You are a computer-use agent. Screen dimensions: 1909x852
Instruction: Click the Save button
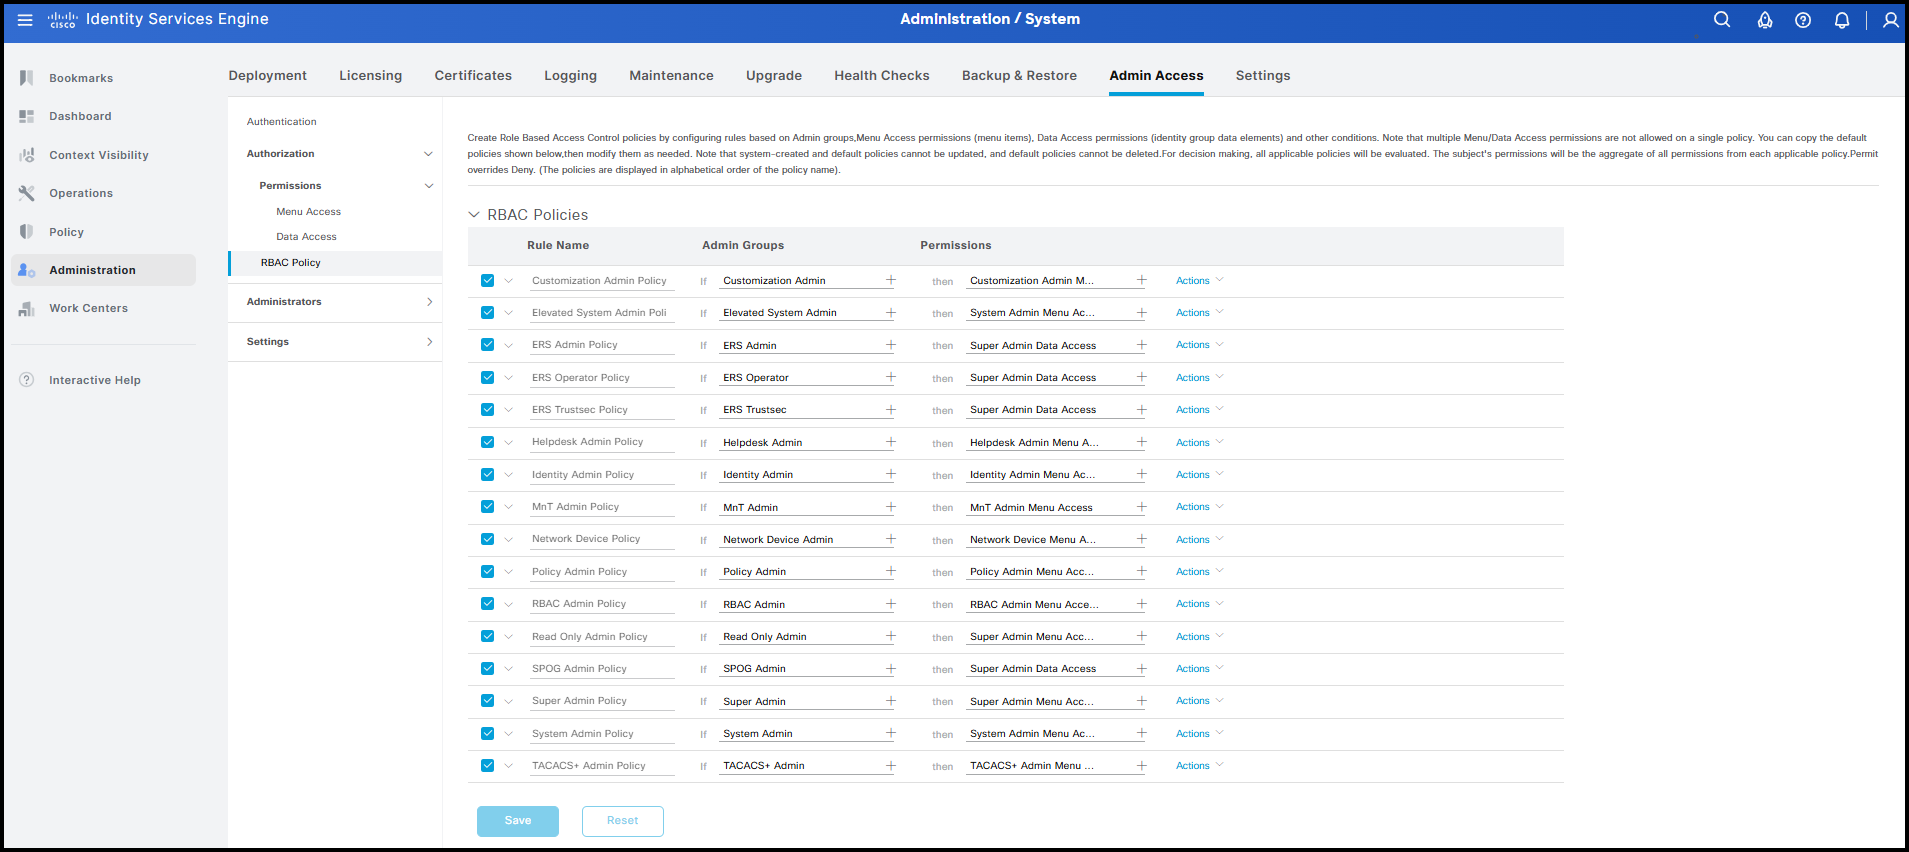click(517, 821)
